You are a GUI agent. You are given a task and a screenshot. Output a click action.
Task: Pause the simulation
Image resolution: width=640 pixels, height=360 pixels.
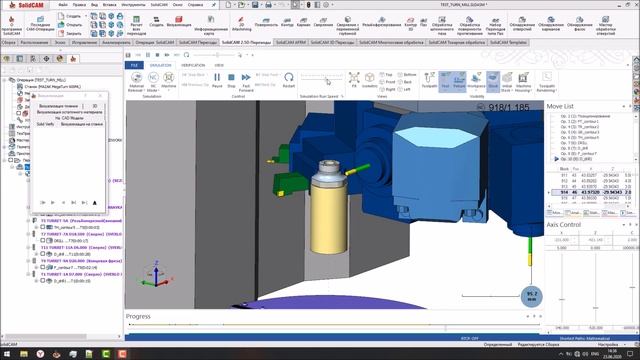[x=217, y=80]
